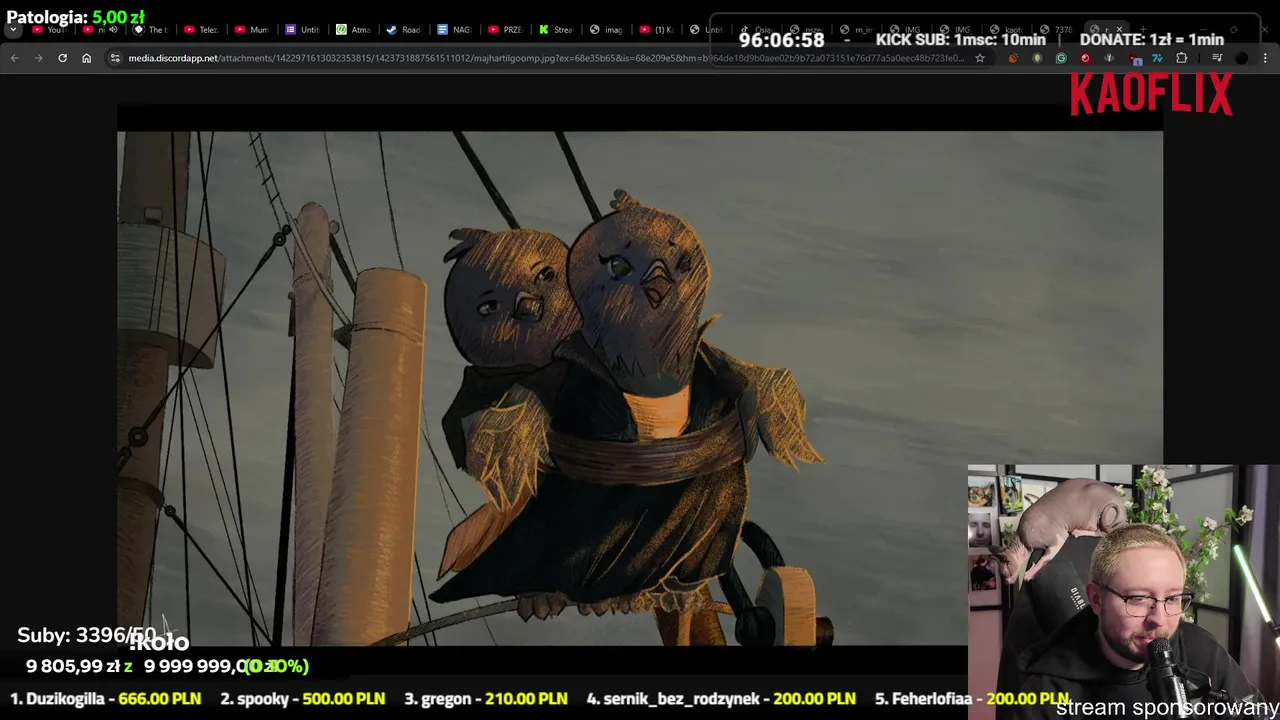Open the Grammarly extension icon

1061,58
